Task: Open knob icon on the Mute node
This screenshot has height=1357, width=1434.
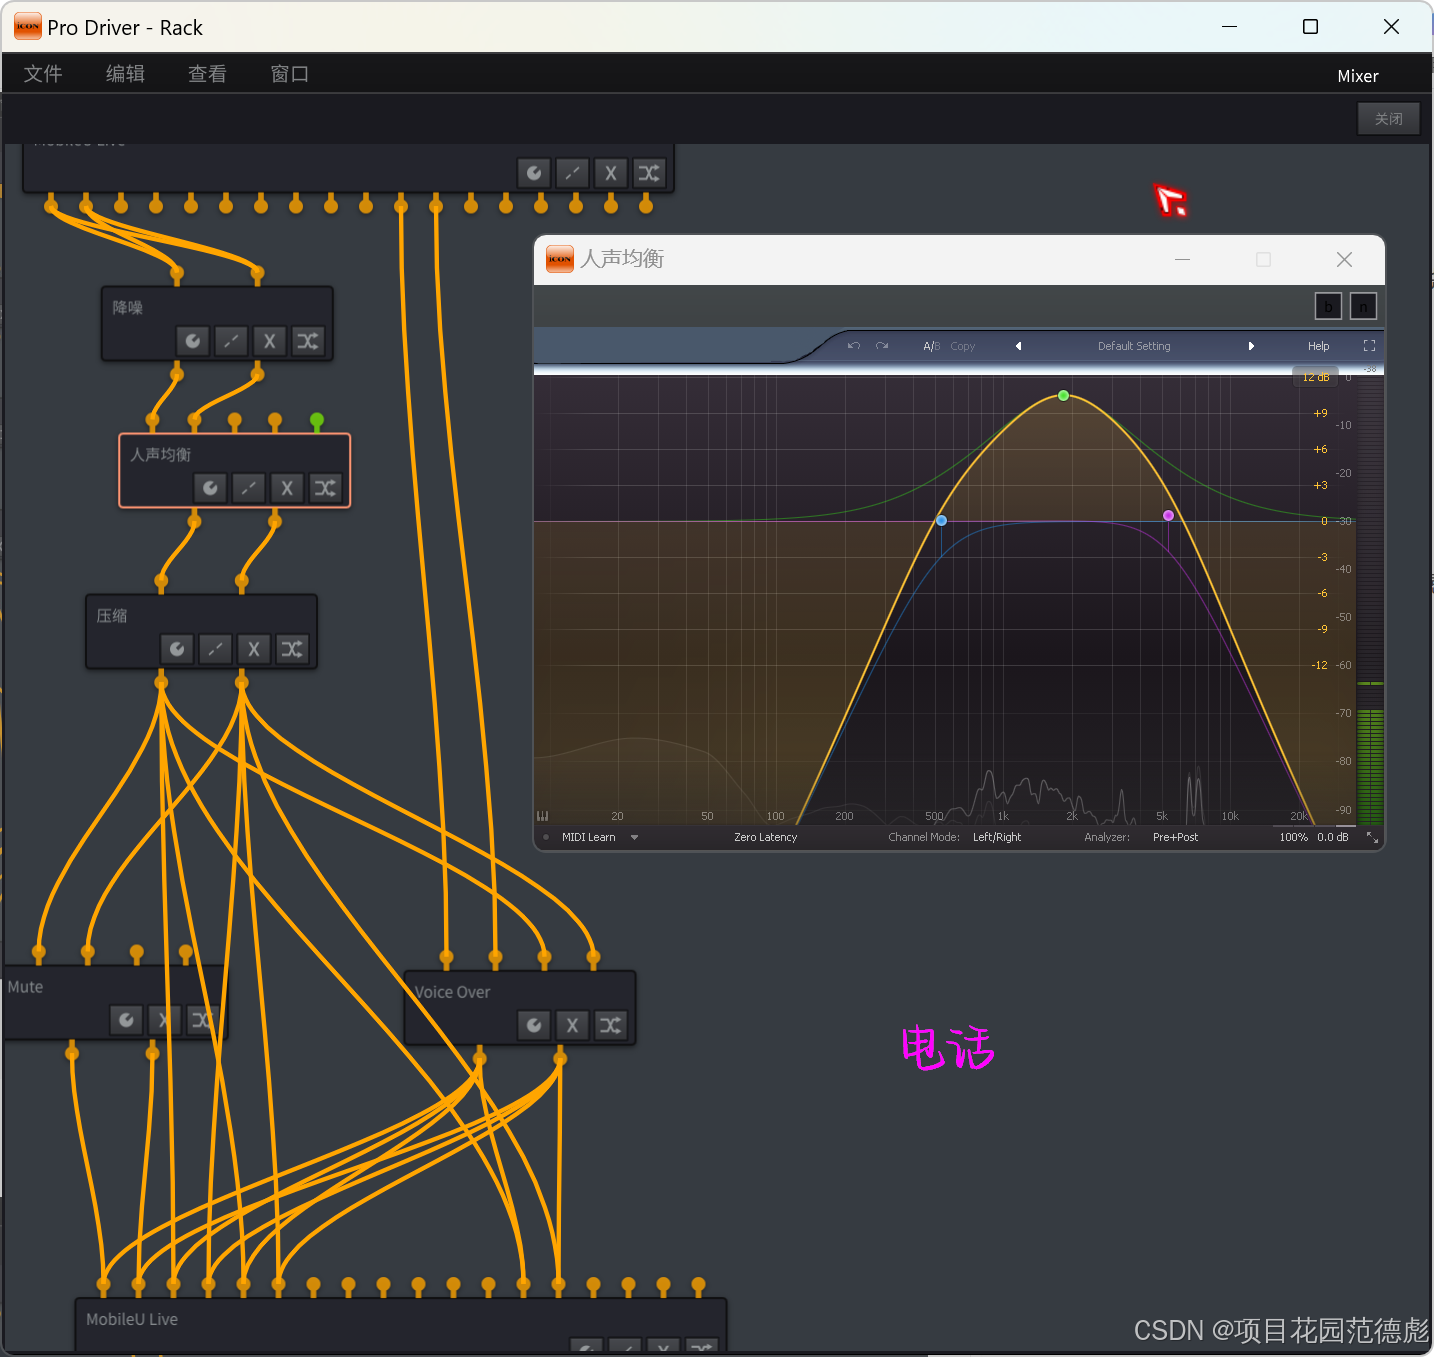Action: [x=126, y=1020]
